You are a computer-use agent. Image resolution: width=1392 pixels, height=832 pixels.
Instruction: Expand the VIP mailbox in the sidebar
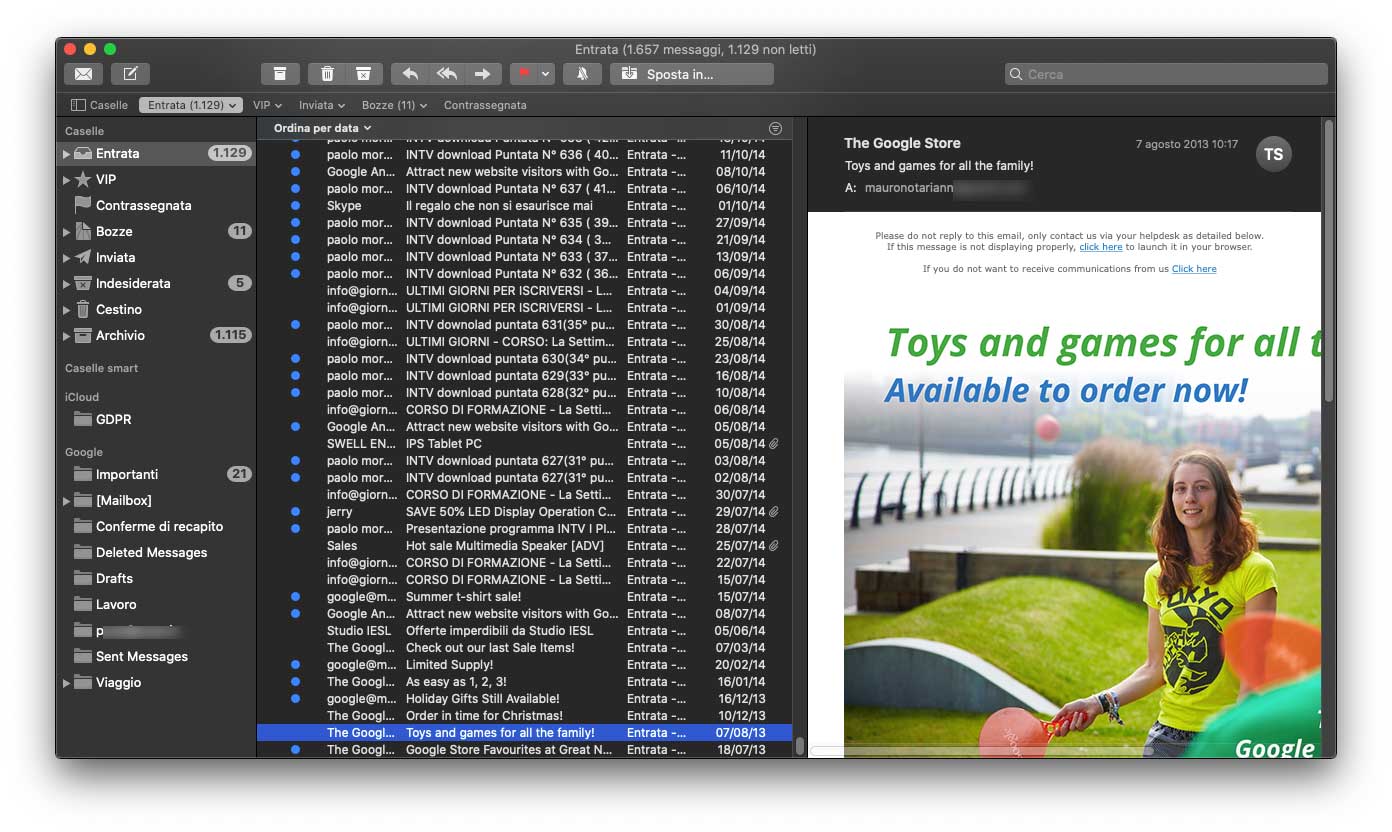coord(66,180)
